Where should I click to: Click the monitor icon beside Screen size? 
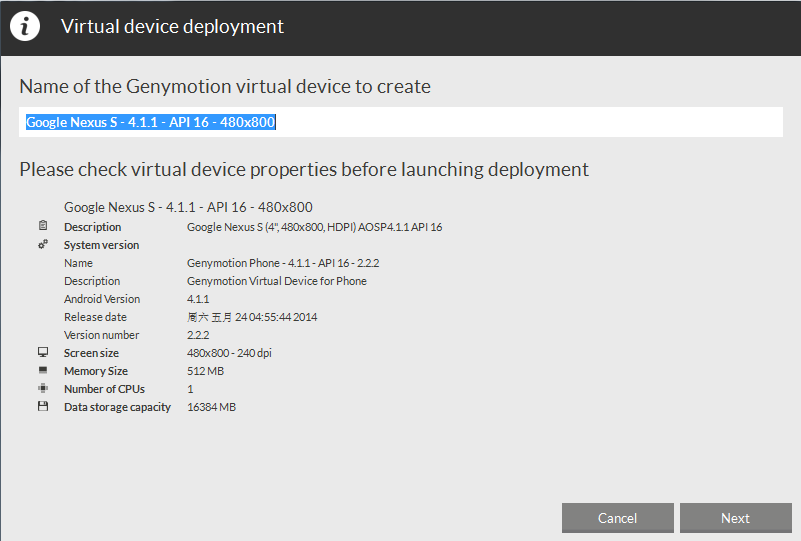[43, 352]
